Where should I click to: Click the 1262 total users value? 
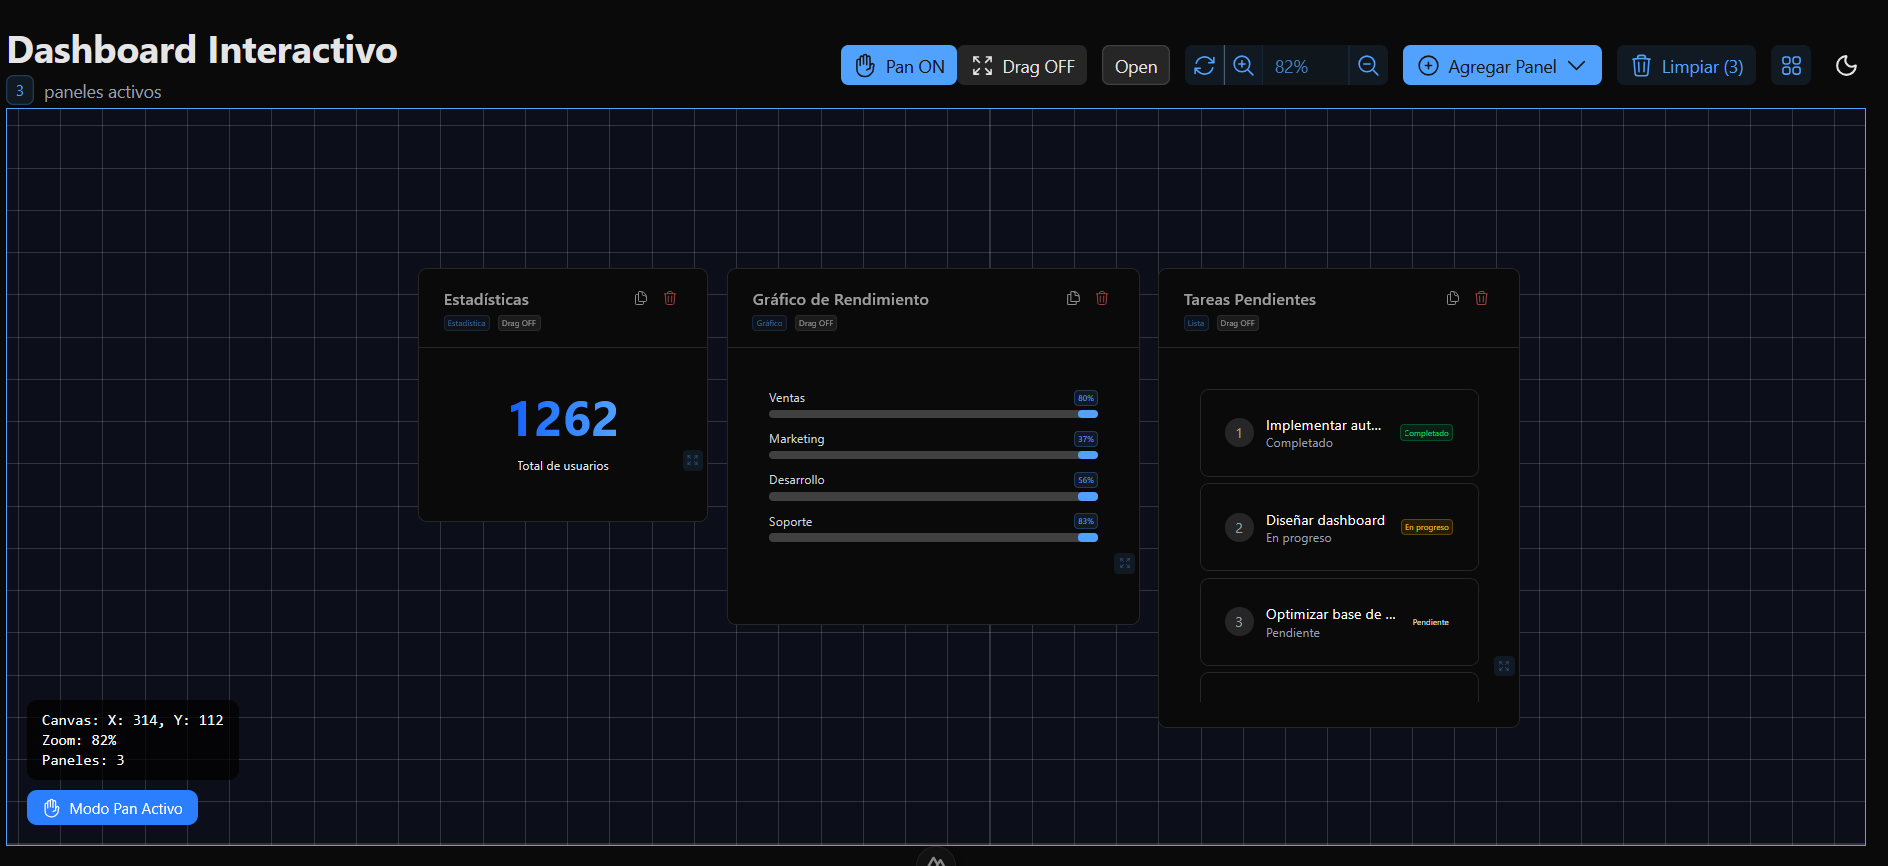point(563,418)
